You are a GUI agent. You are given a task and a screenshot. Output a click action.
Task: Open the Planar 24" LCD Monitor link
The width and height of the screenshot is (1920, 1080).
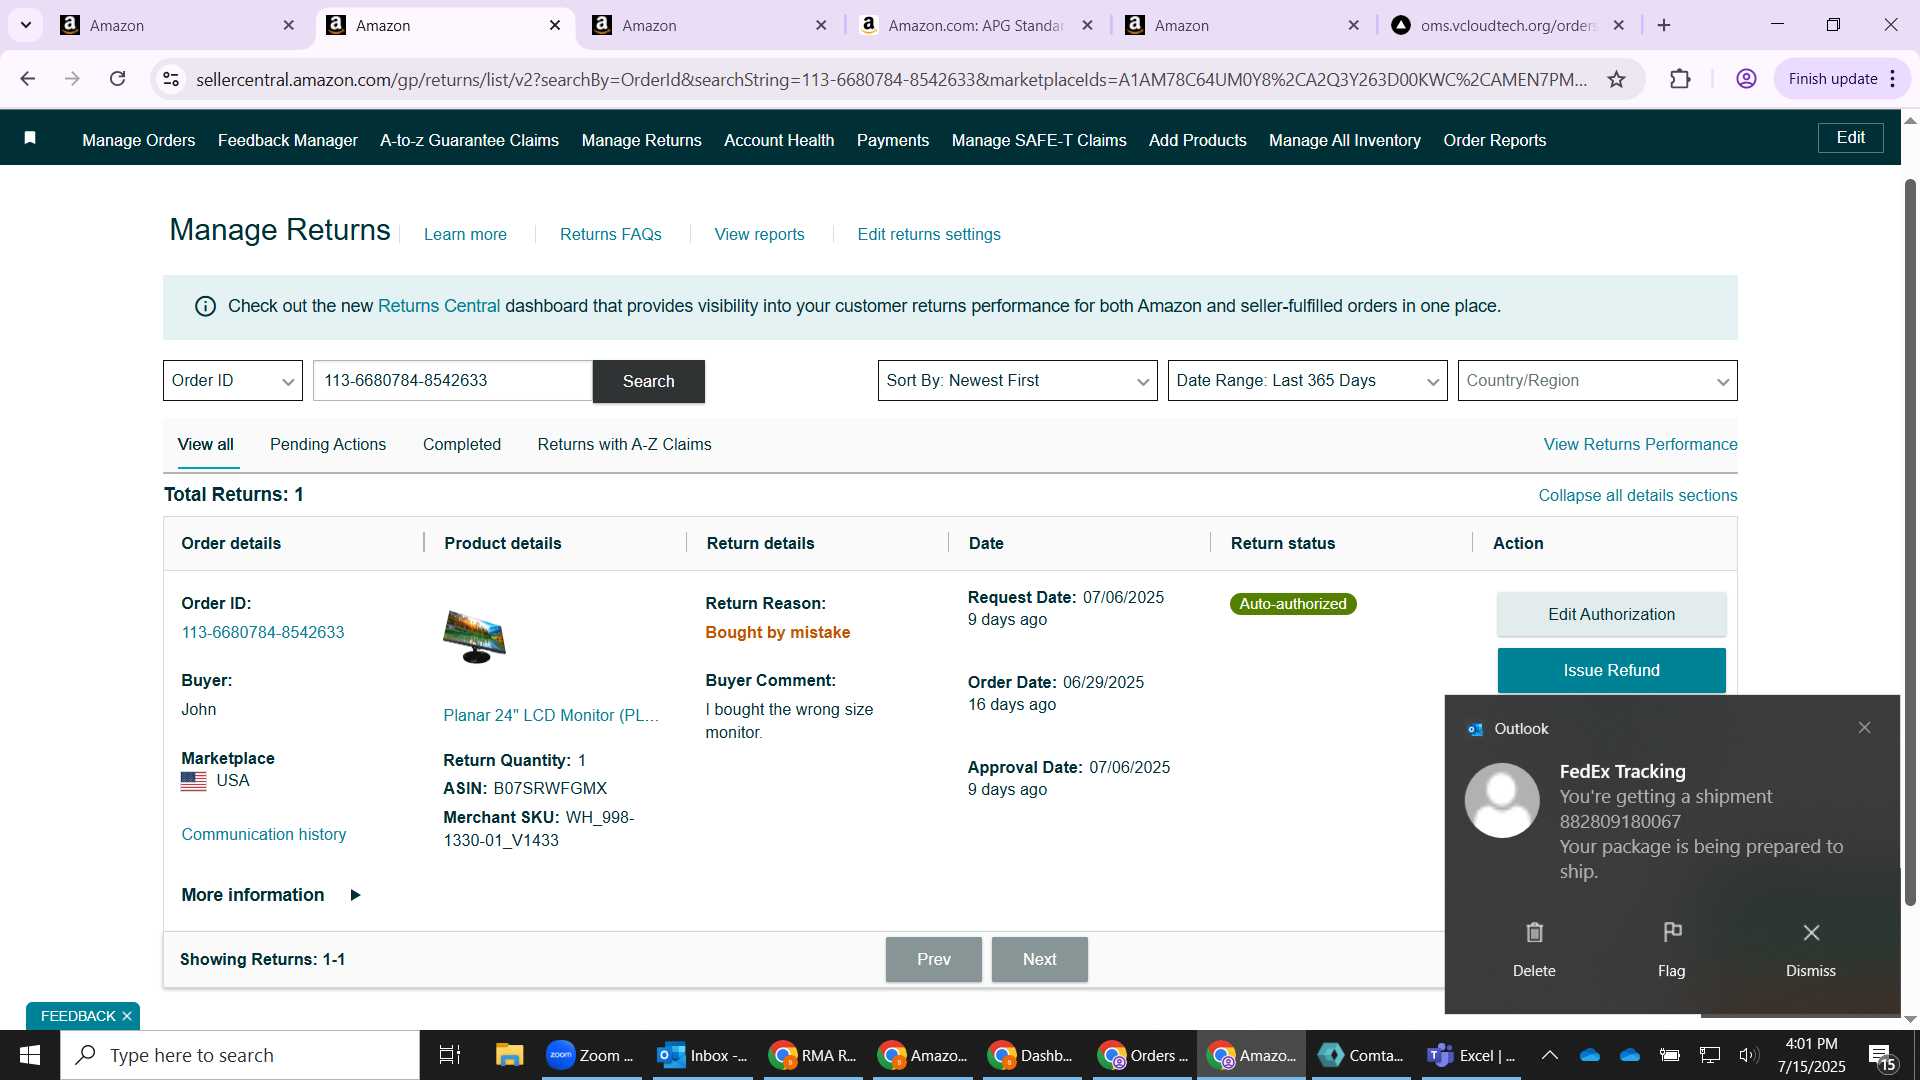pyautogui.click(x=551, y=716)
